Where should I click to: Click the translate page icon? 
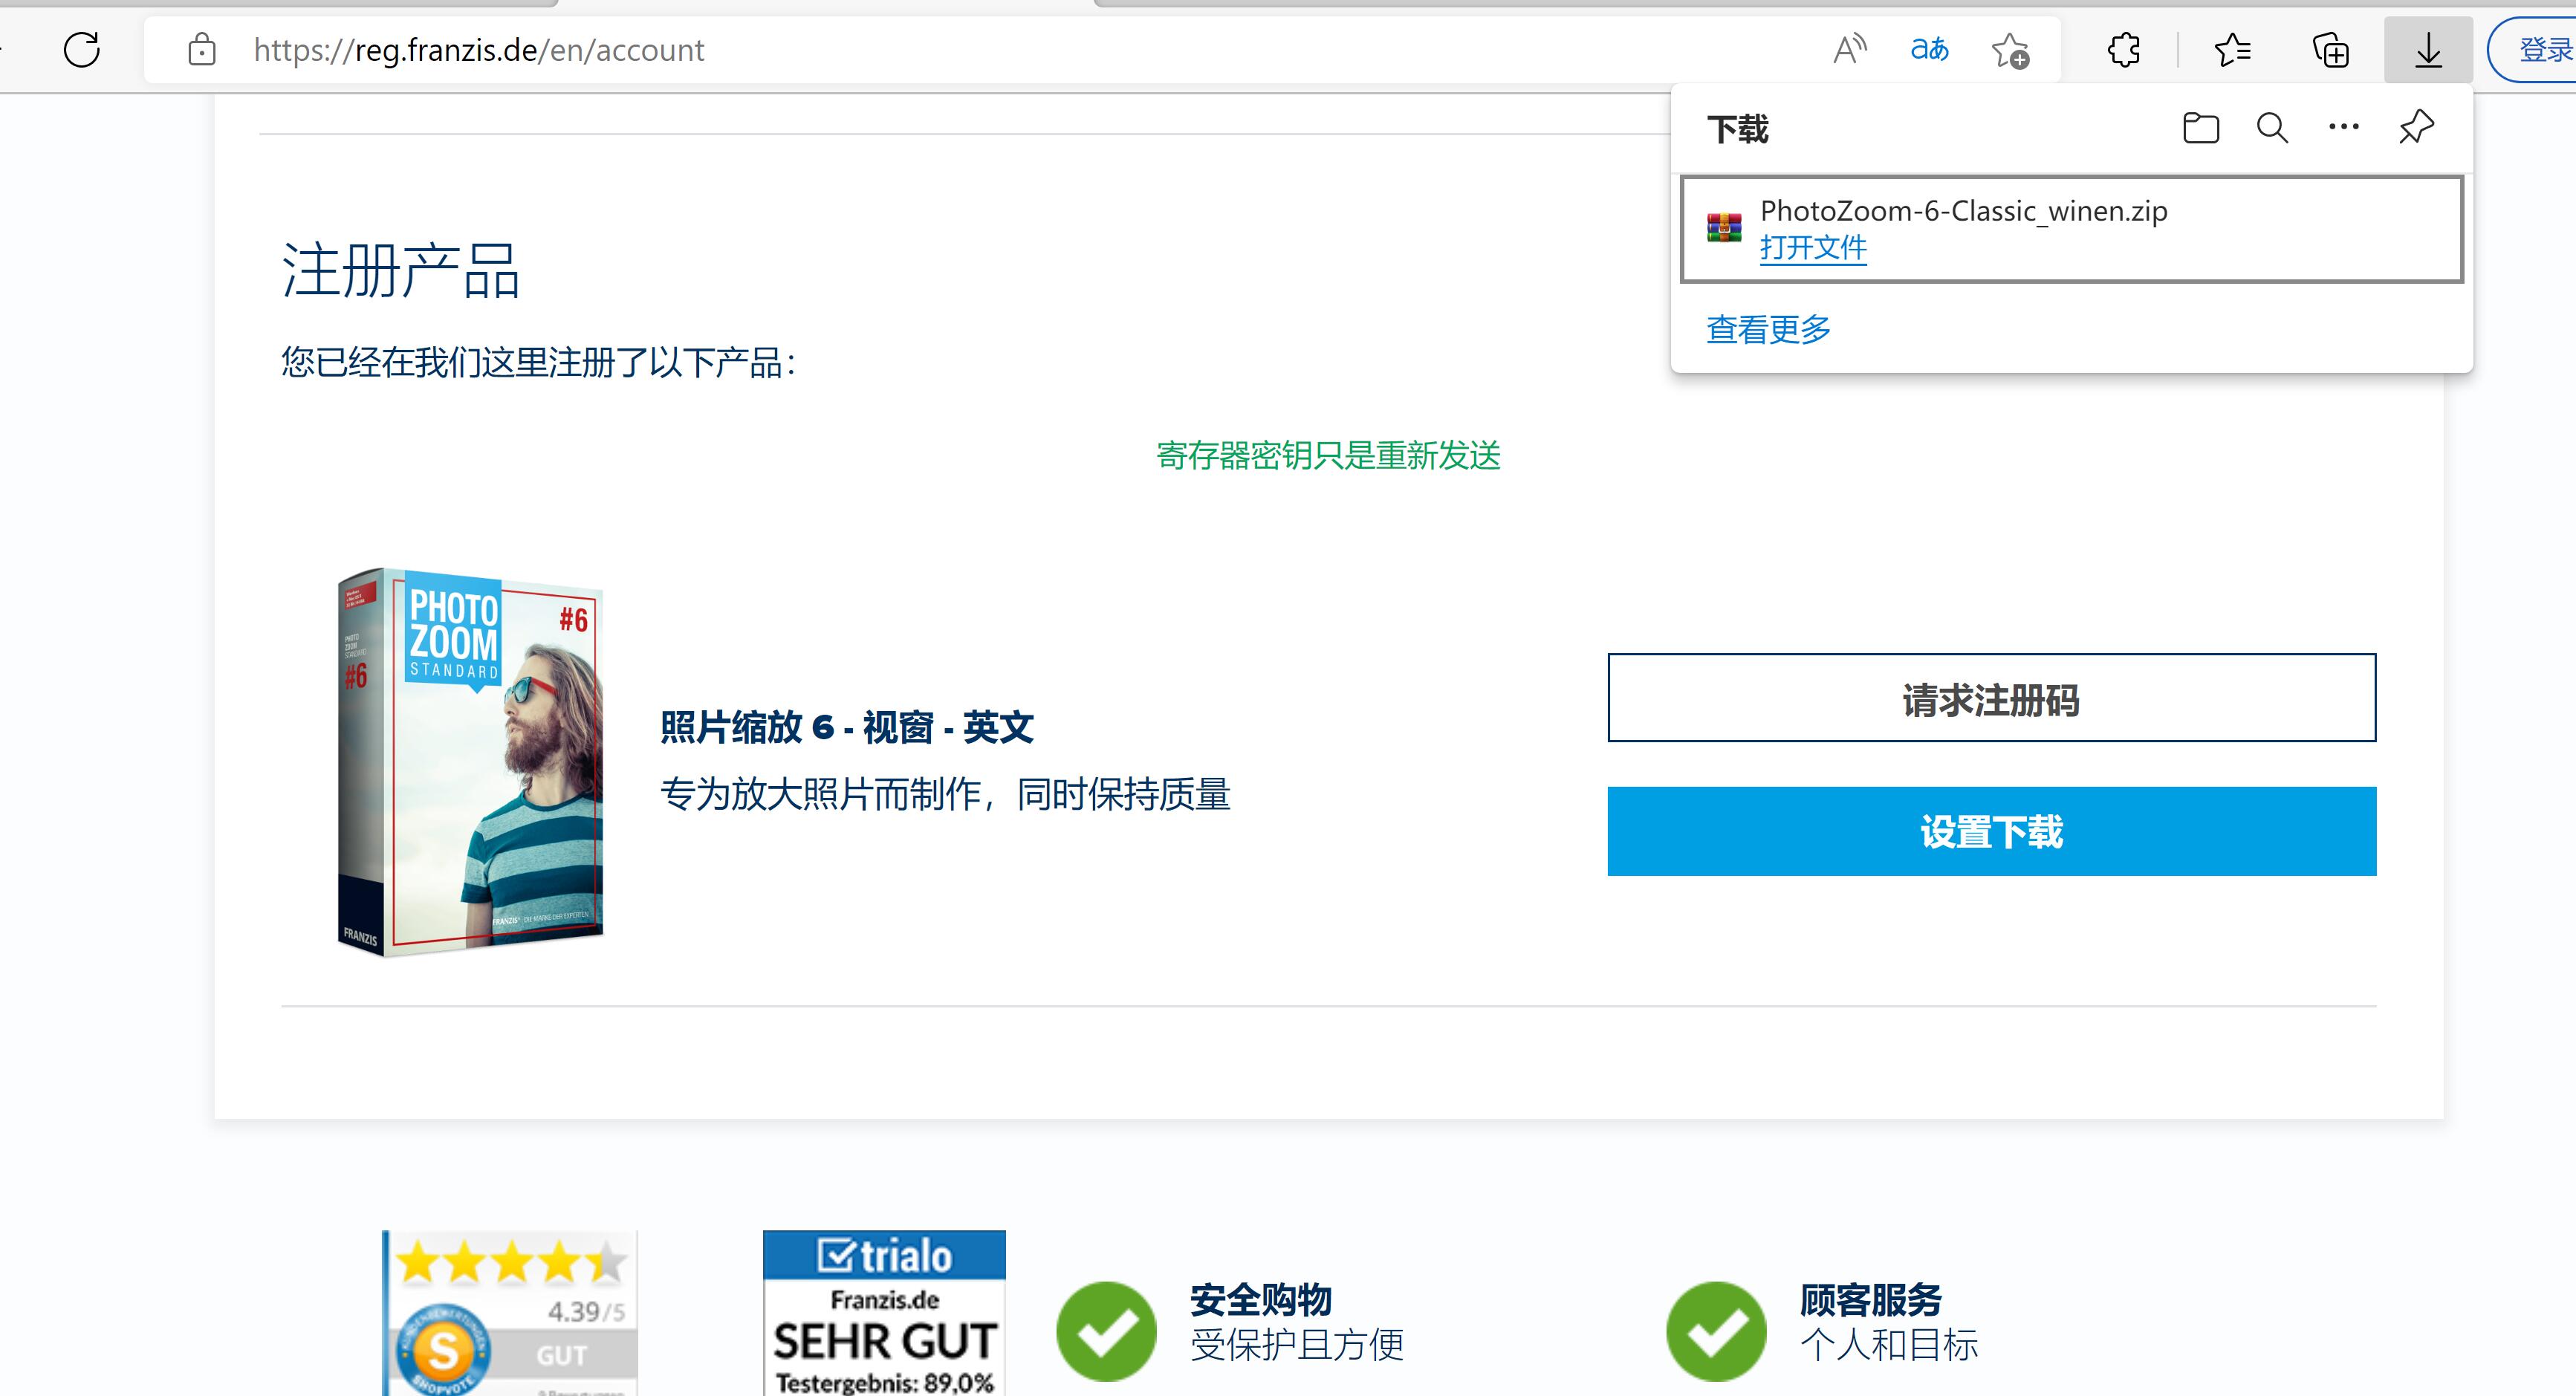click(x=1929, y=48)
